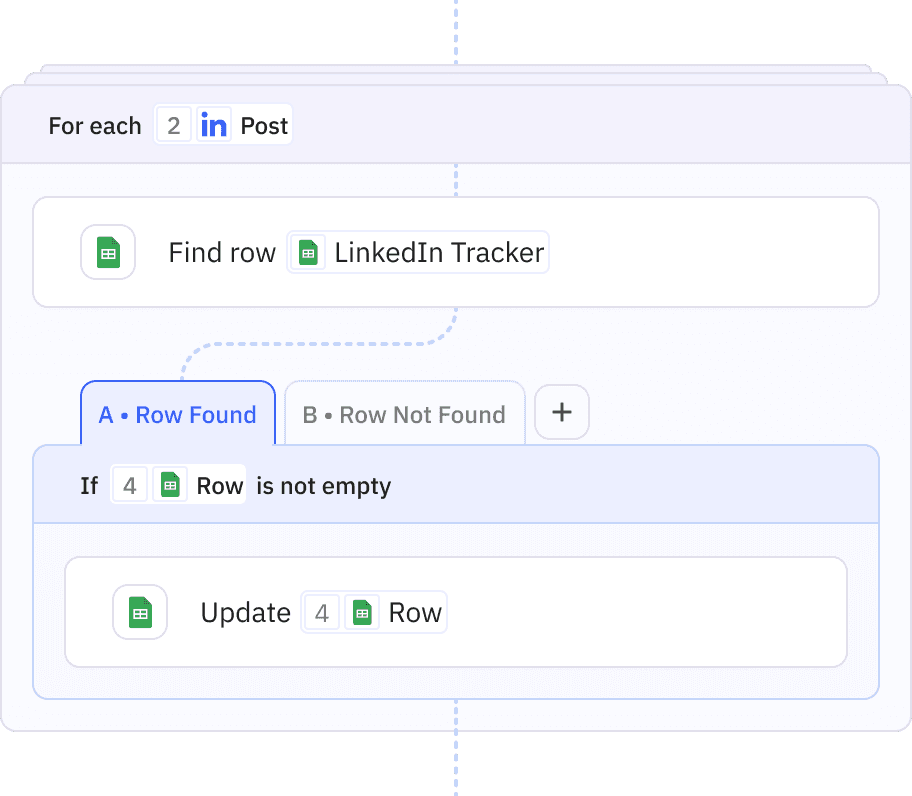Click the LinkedIn icon in the For each header
Image resolution: width=912 pixels, height=796 pixels.
click(213, 125)
